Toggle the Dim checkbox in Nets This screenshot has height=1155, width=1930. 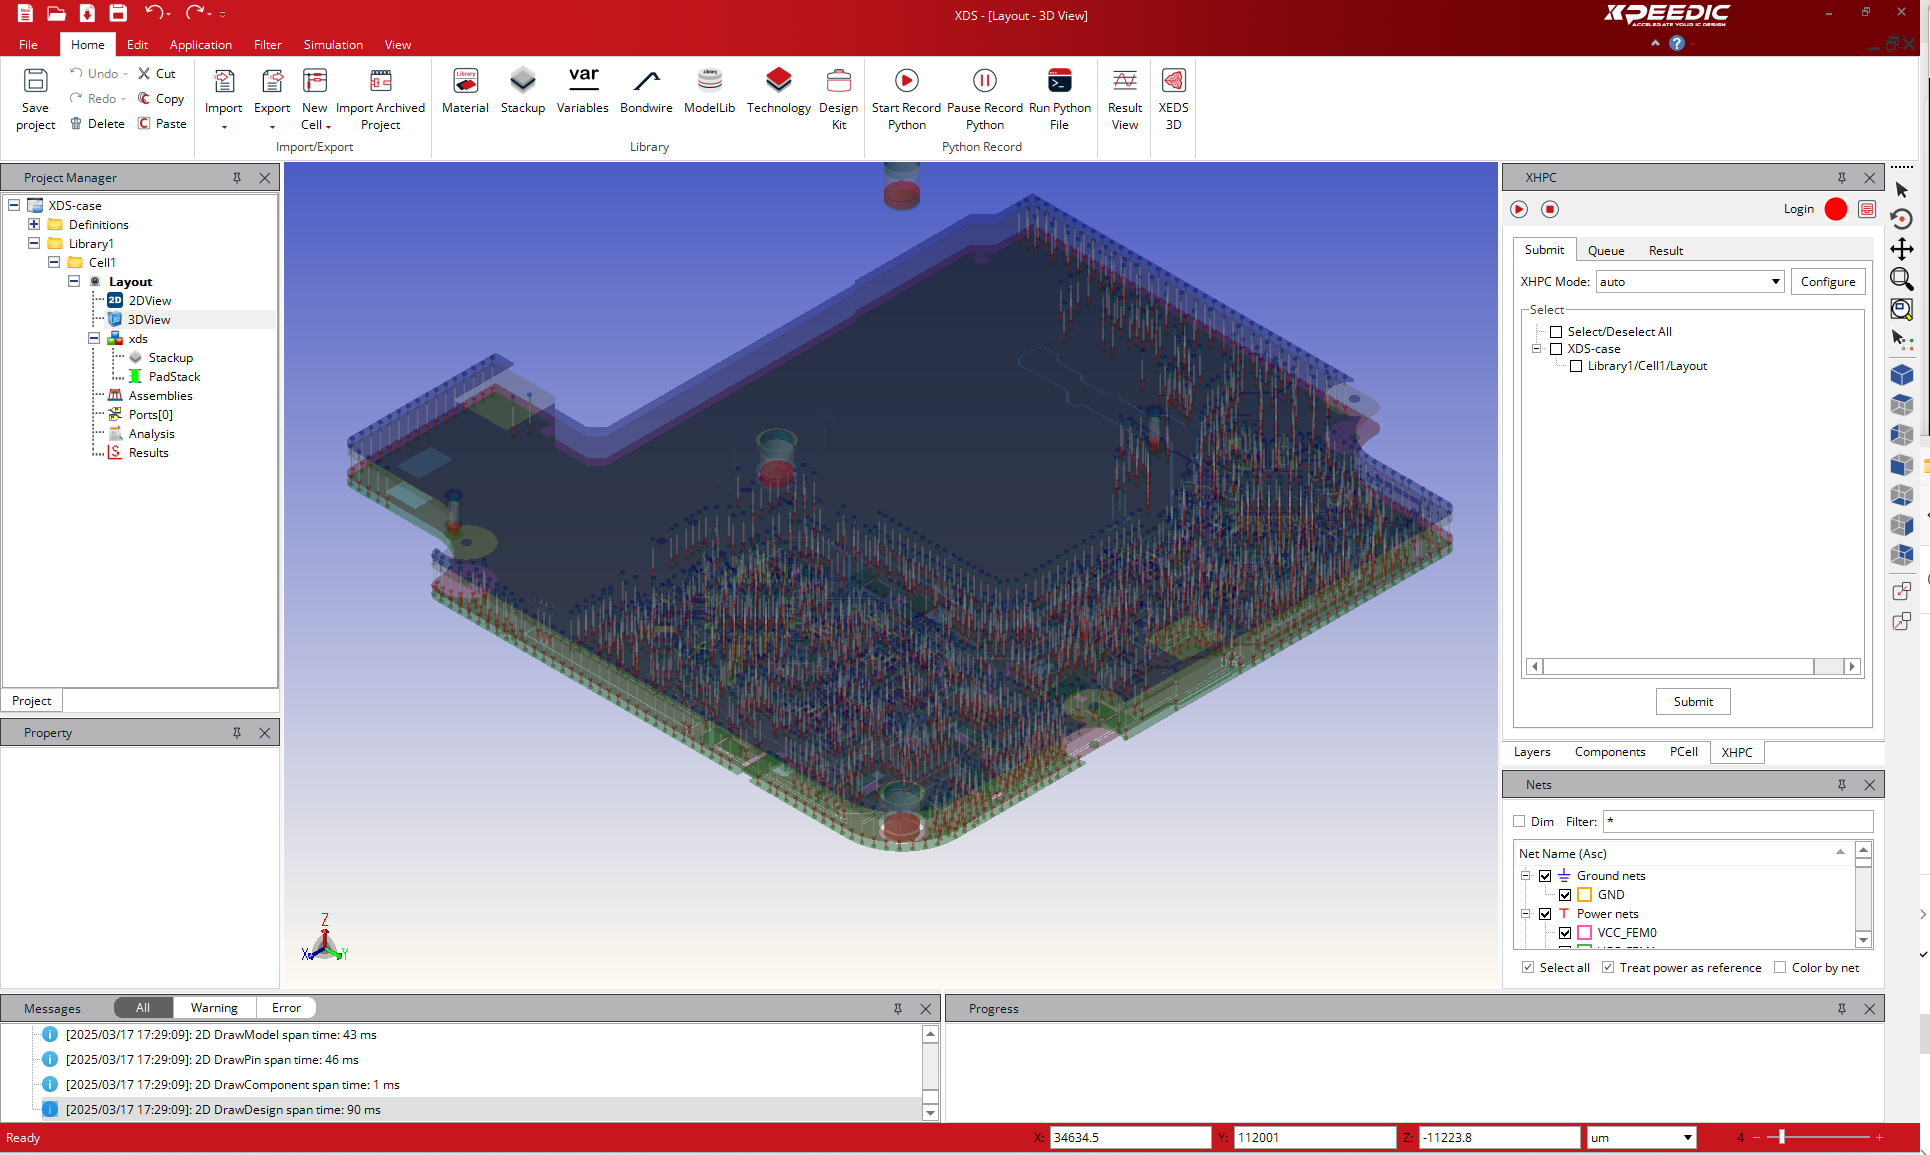(x=1519, y=821)
